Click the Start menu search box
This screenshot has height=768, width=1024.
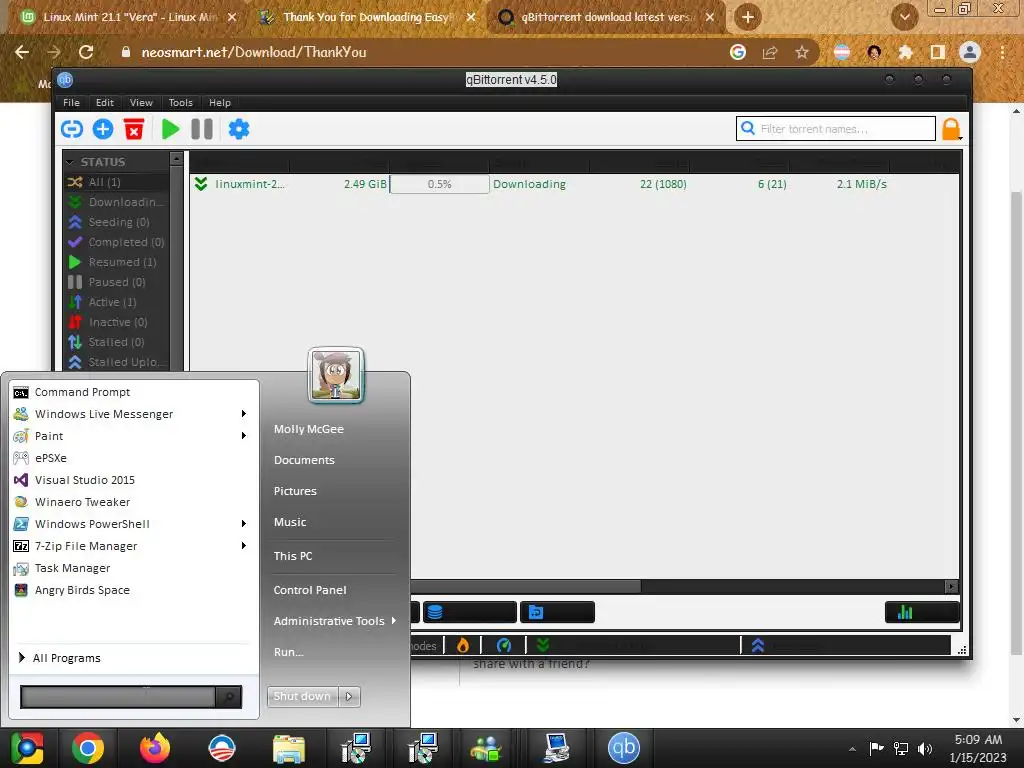point(118,697)
